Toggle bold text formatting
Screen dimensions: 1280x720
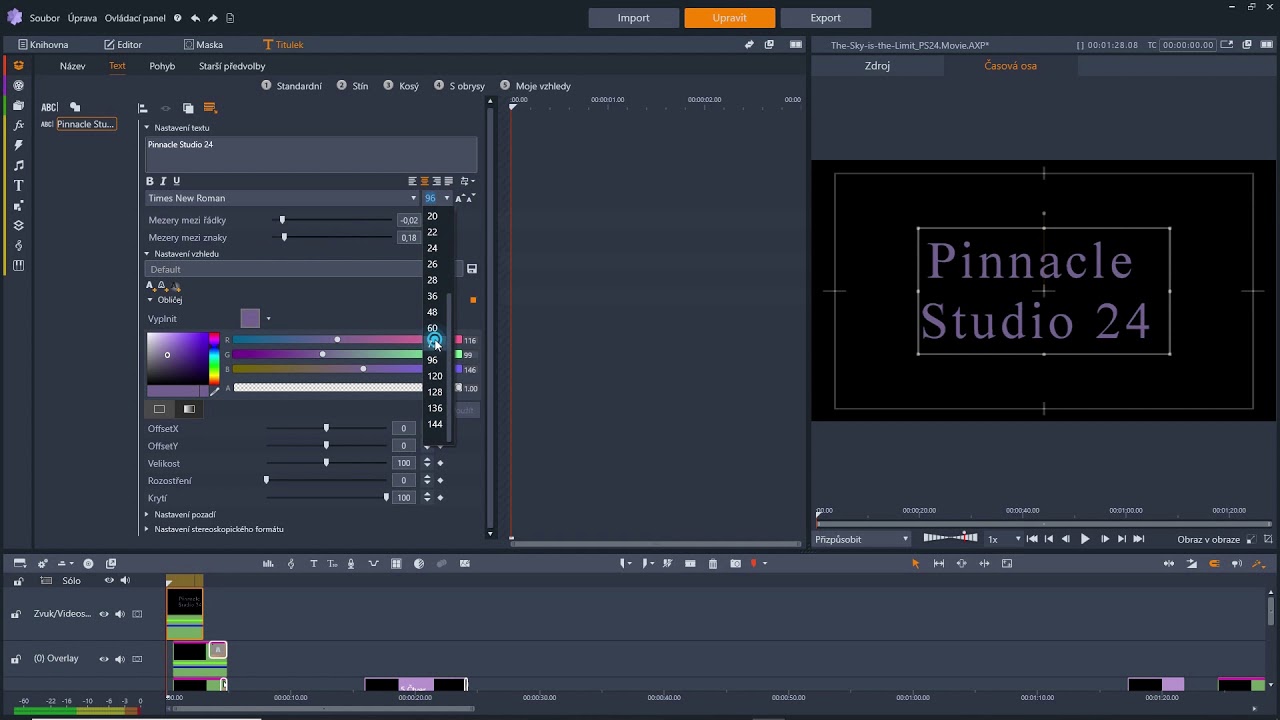(150, 181)
